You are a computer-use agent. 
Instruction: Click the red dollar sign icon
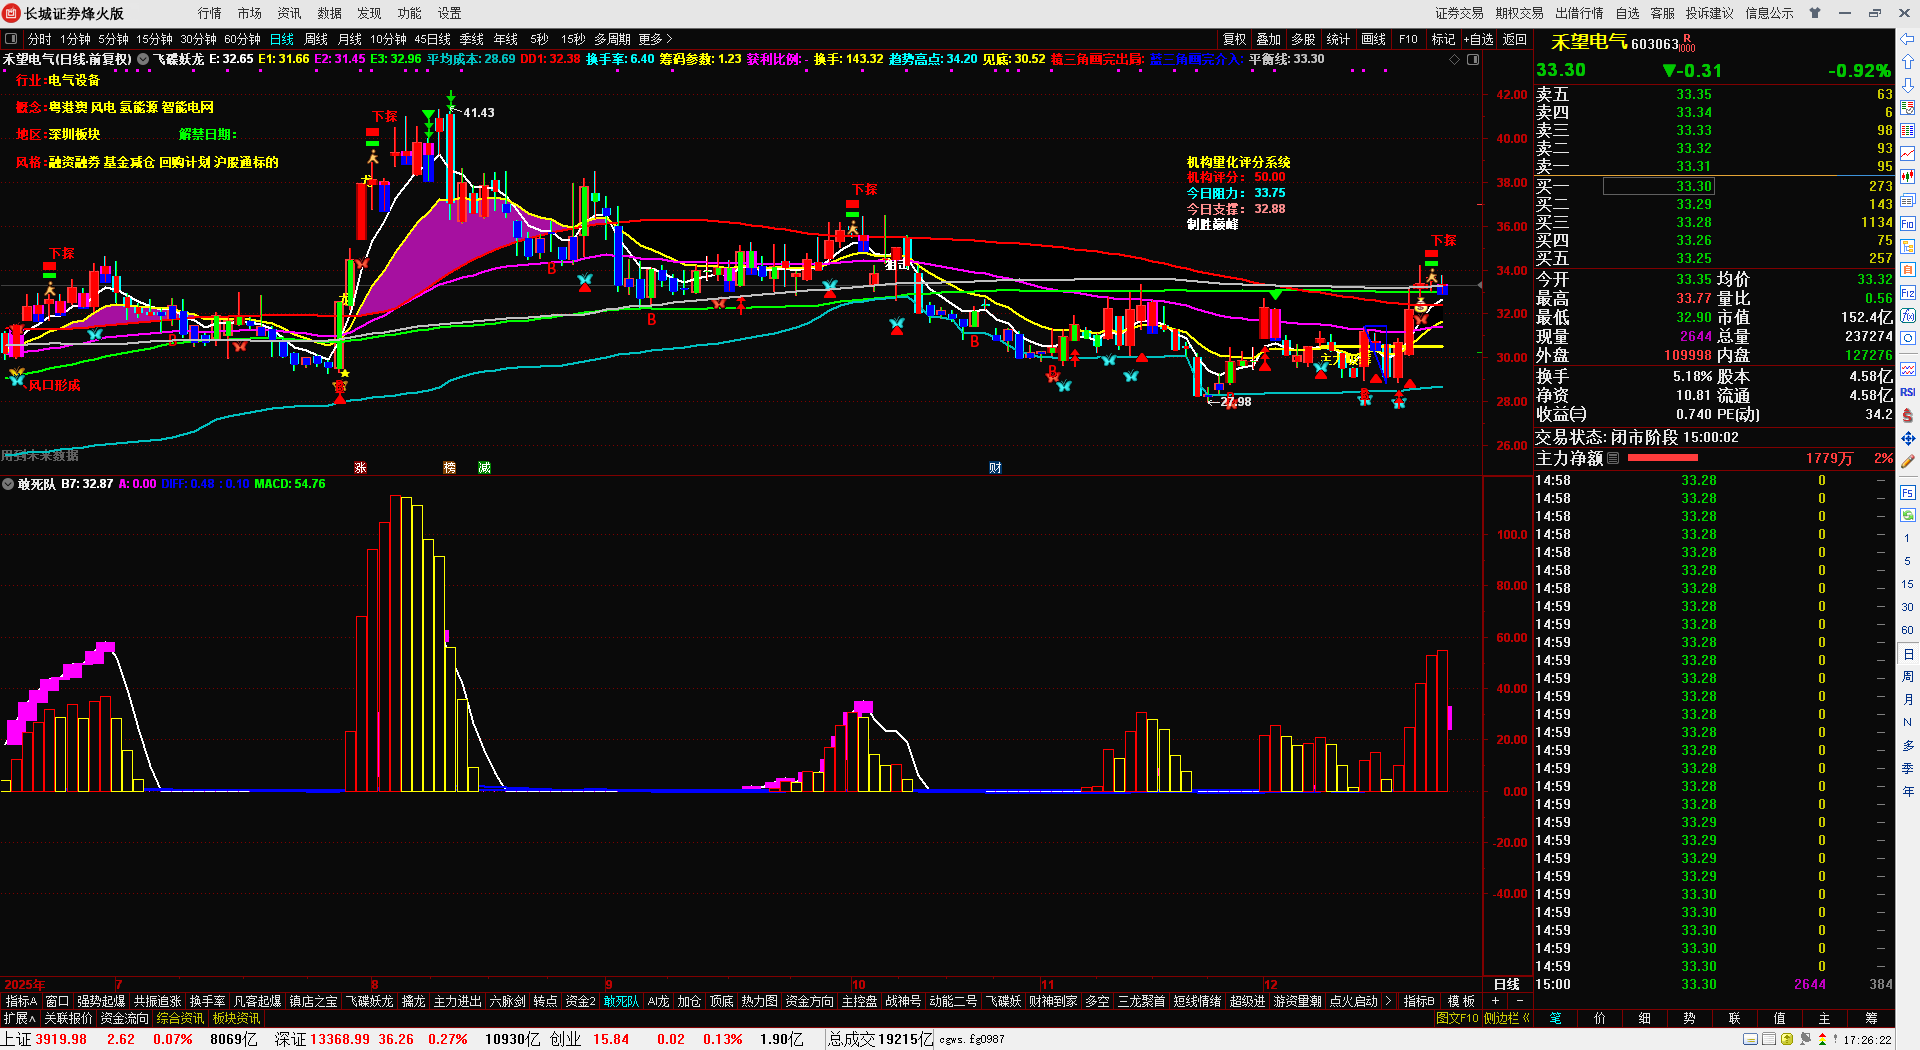pyautogui.click(x=1908, y=415)
